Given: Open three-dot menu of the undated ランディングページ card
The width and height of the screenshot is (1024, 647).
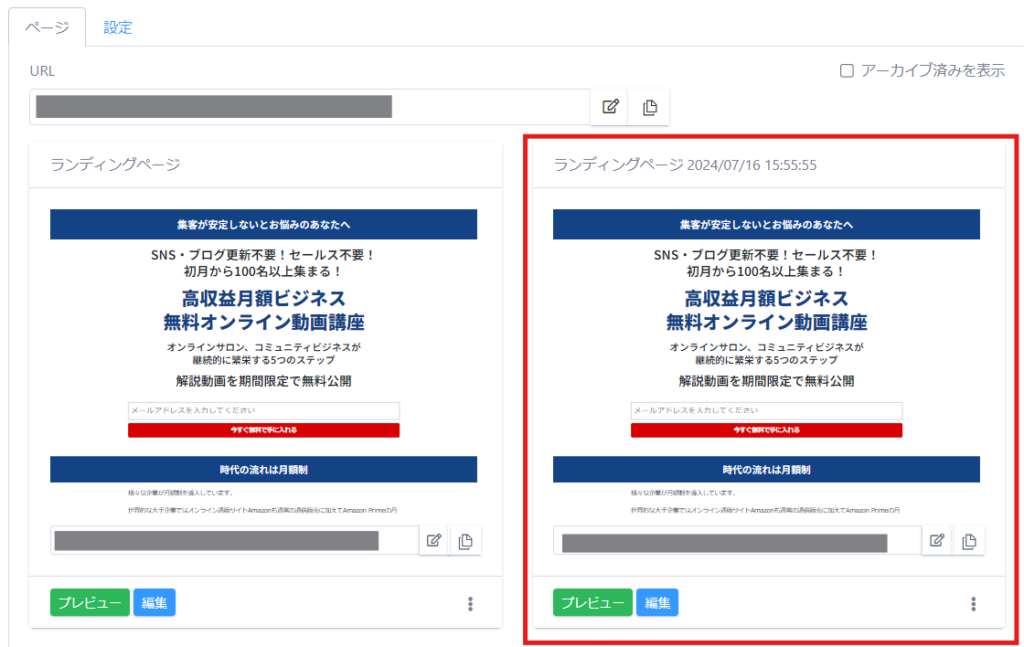Looking at the screenshot, I should click(x=470, y=604).
